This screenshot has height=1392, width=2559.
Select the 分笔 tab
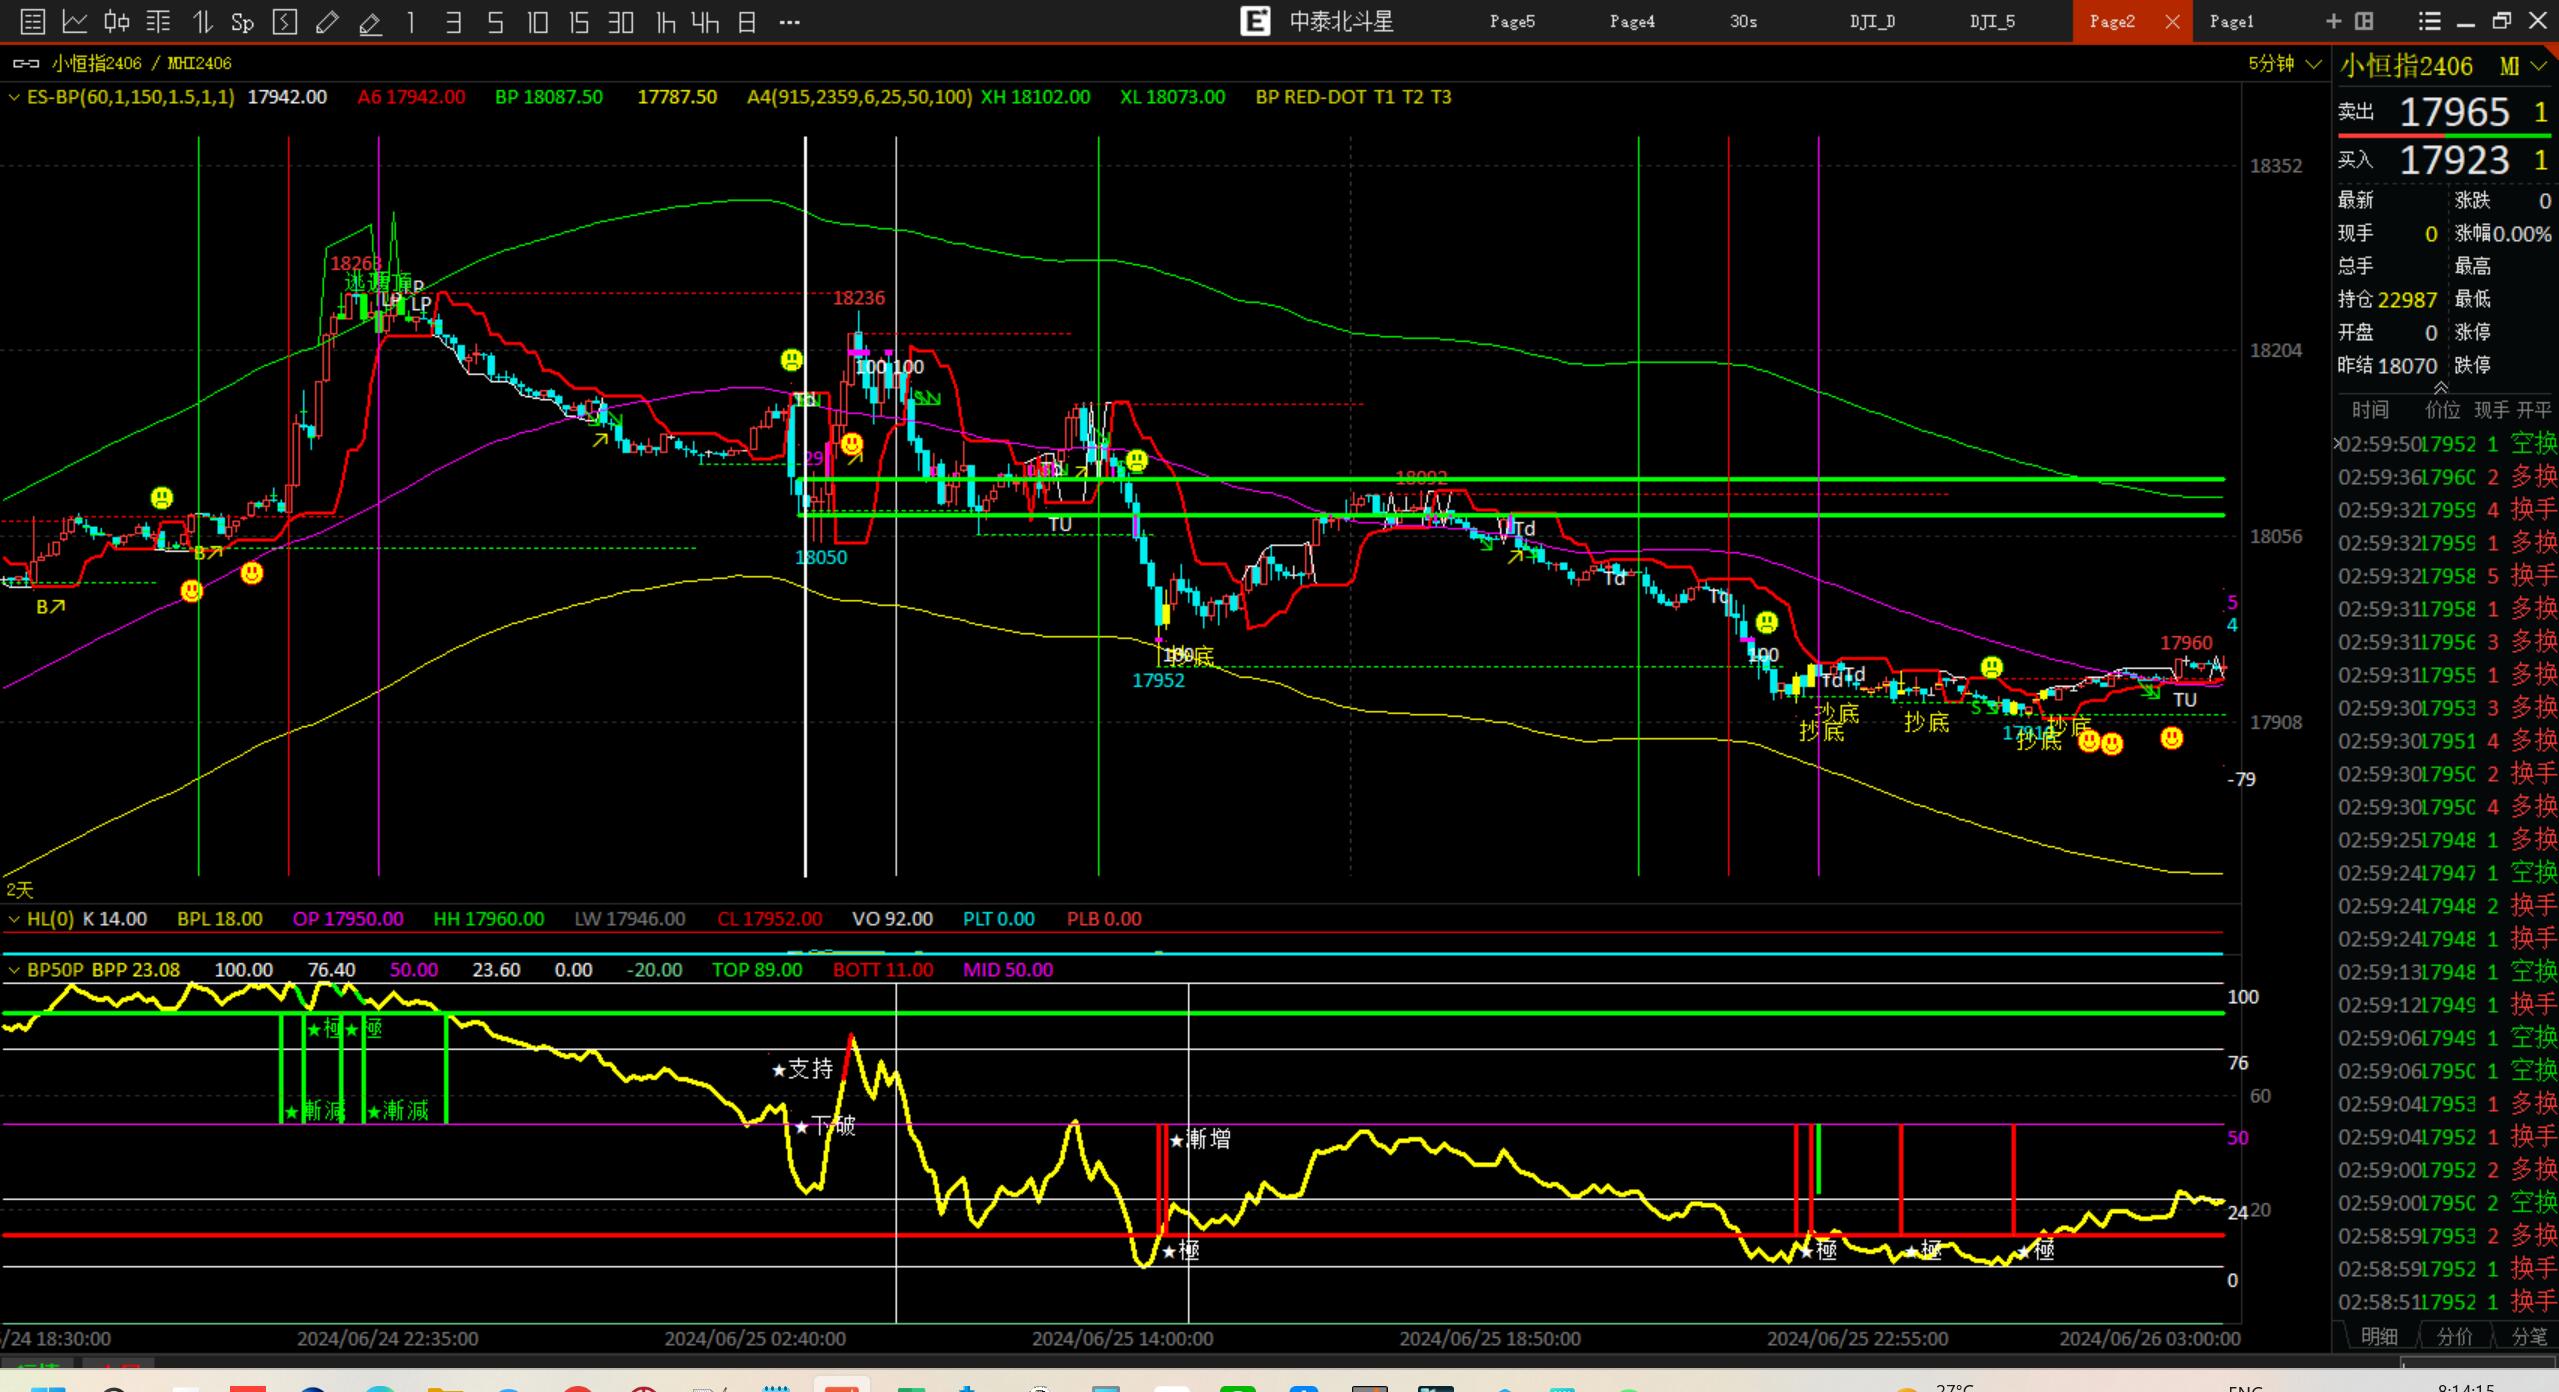coord(2529,1336)
